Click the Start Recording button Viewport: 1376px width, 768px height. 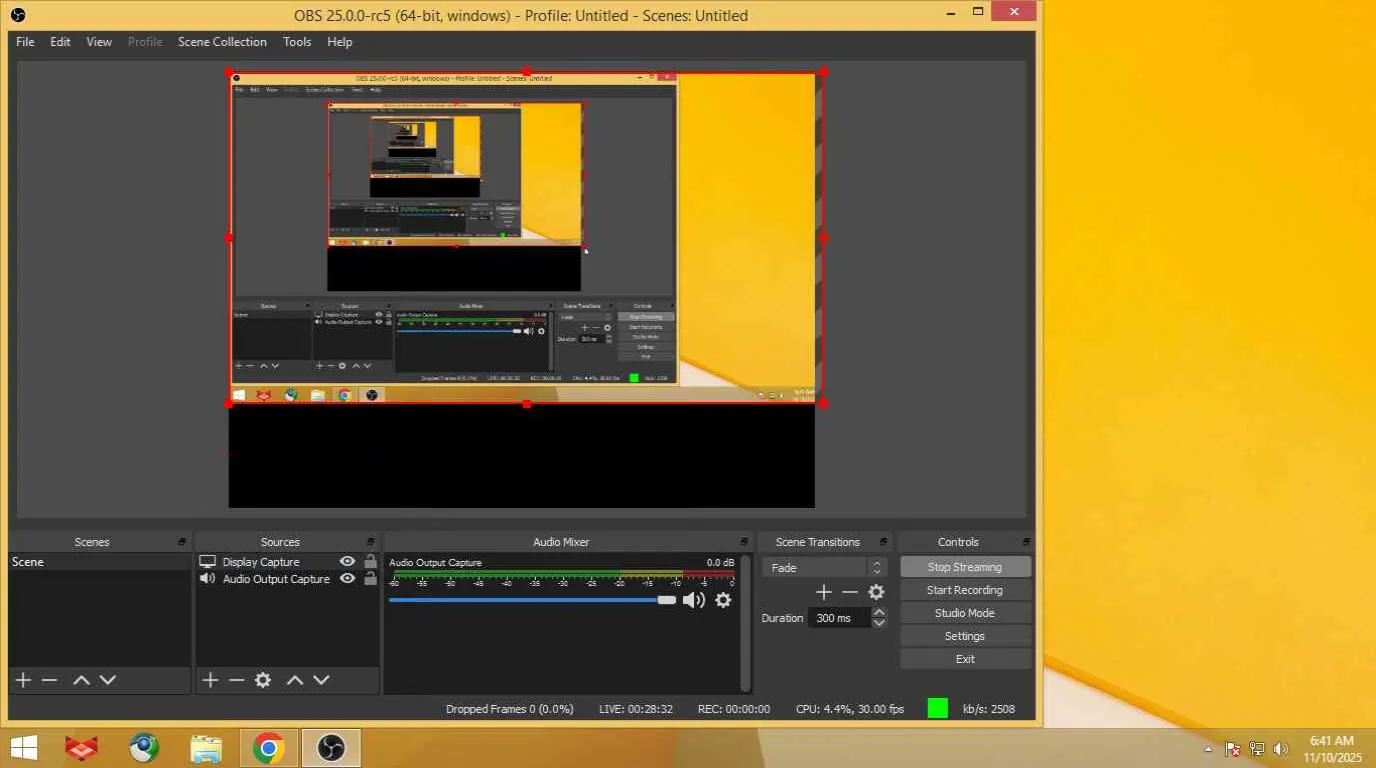(965, 590)
